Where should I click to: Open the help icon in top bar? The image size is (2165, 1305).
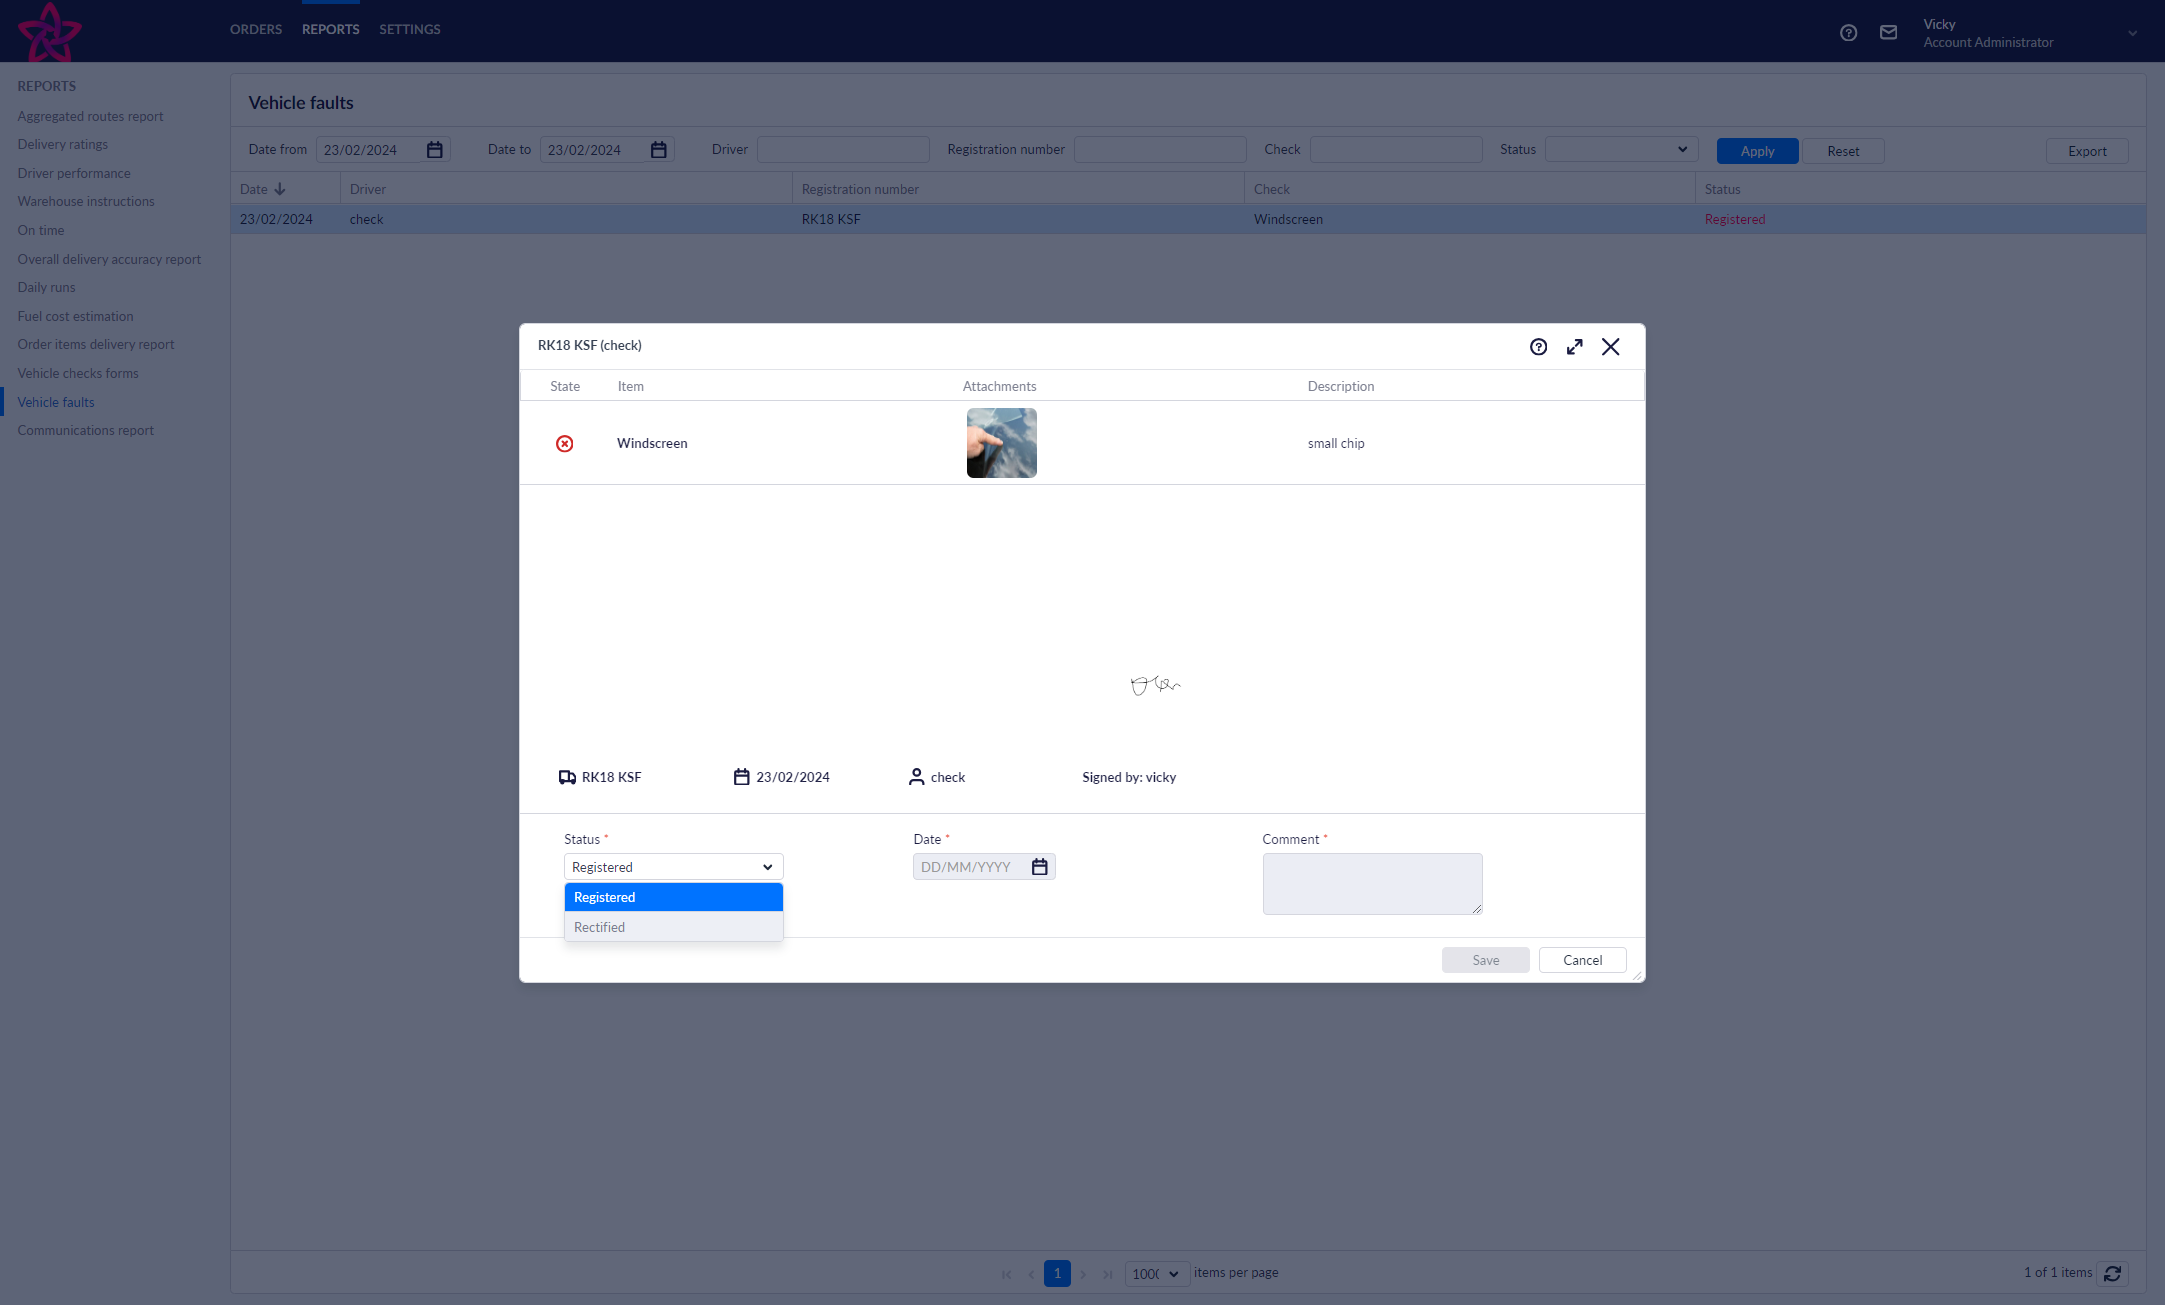[x=1848, y=33]
